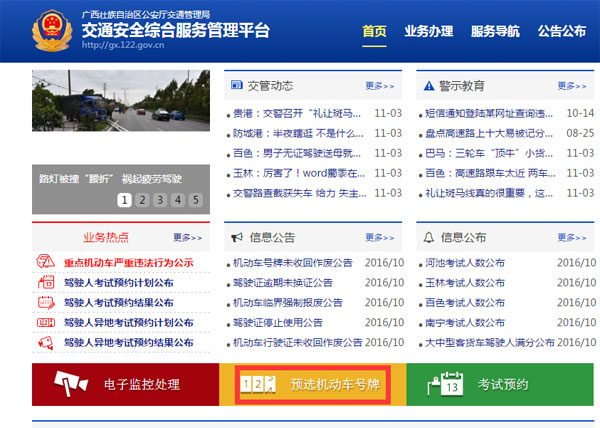Click icon beside 驾驶人异地考试预约结果公布
This screenshot has height=428, width=600.
46,342
